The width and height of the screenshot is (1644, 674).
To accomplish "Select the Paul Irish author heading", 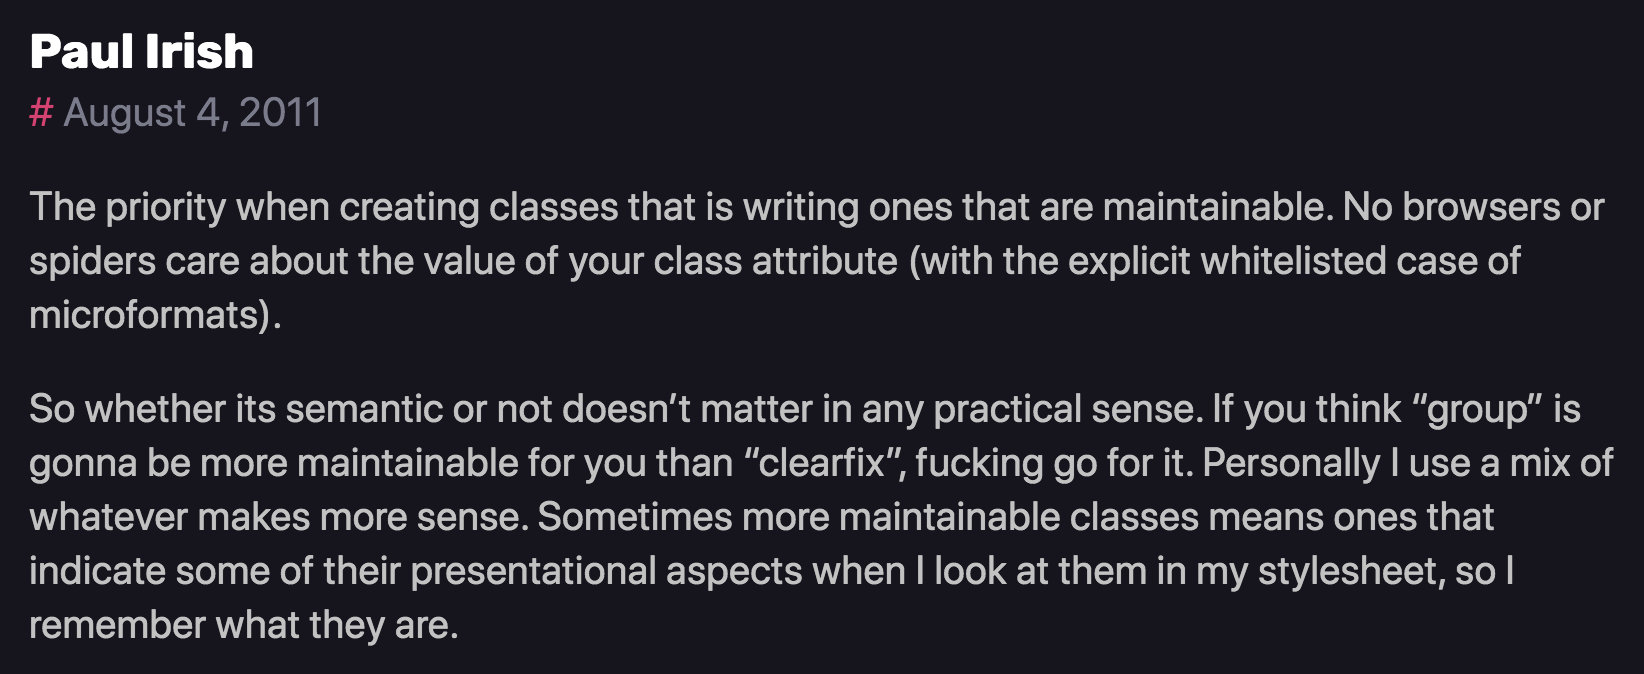I will point(141,51).
